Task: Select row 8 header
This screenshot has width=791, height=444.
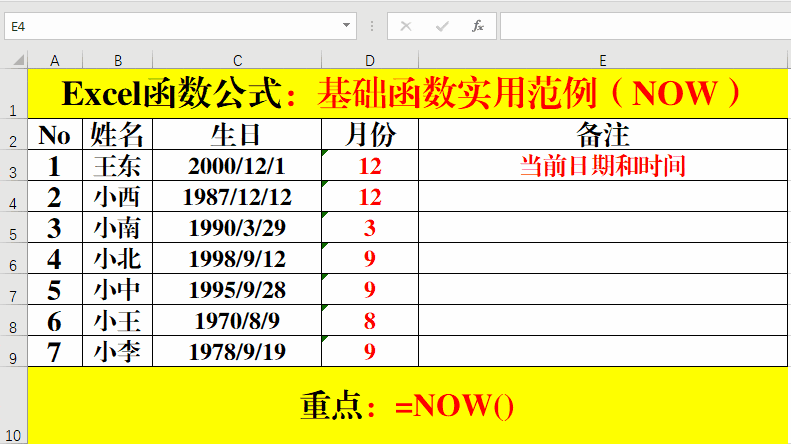Action: (x=13, y=320)
